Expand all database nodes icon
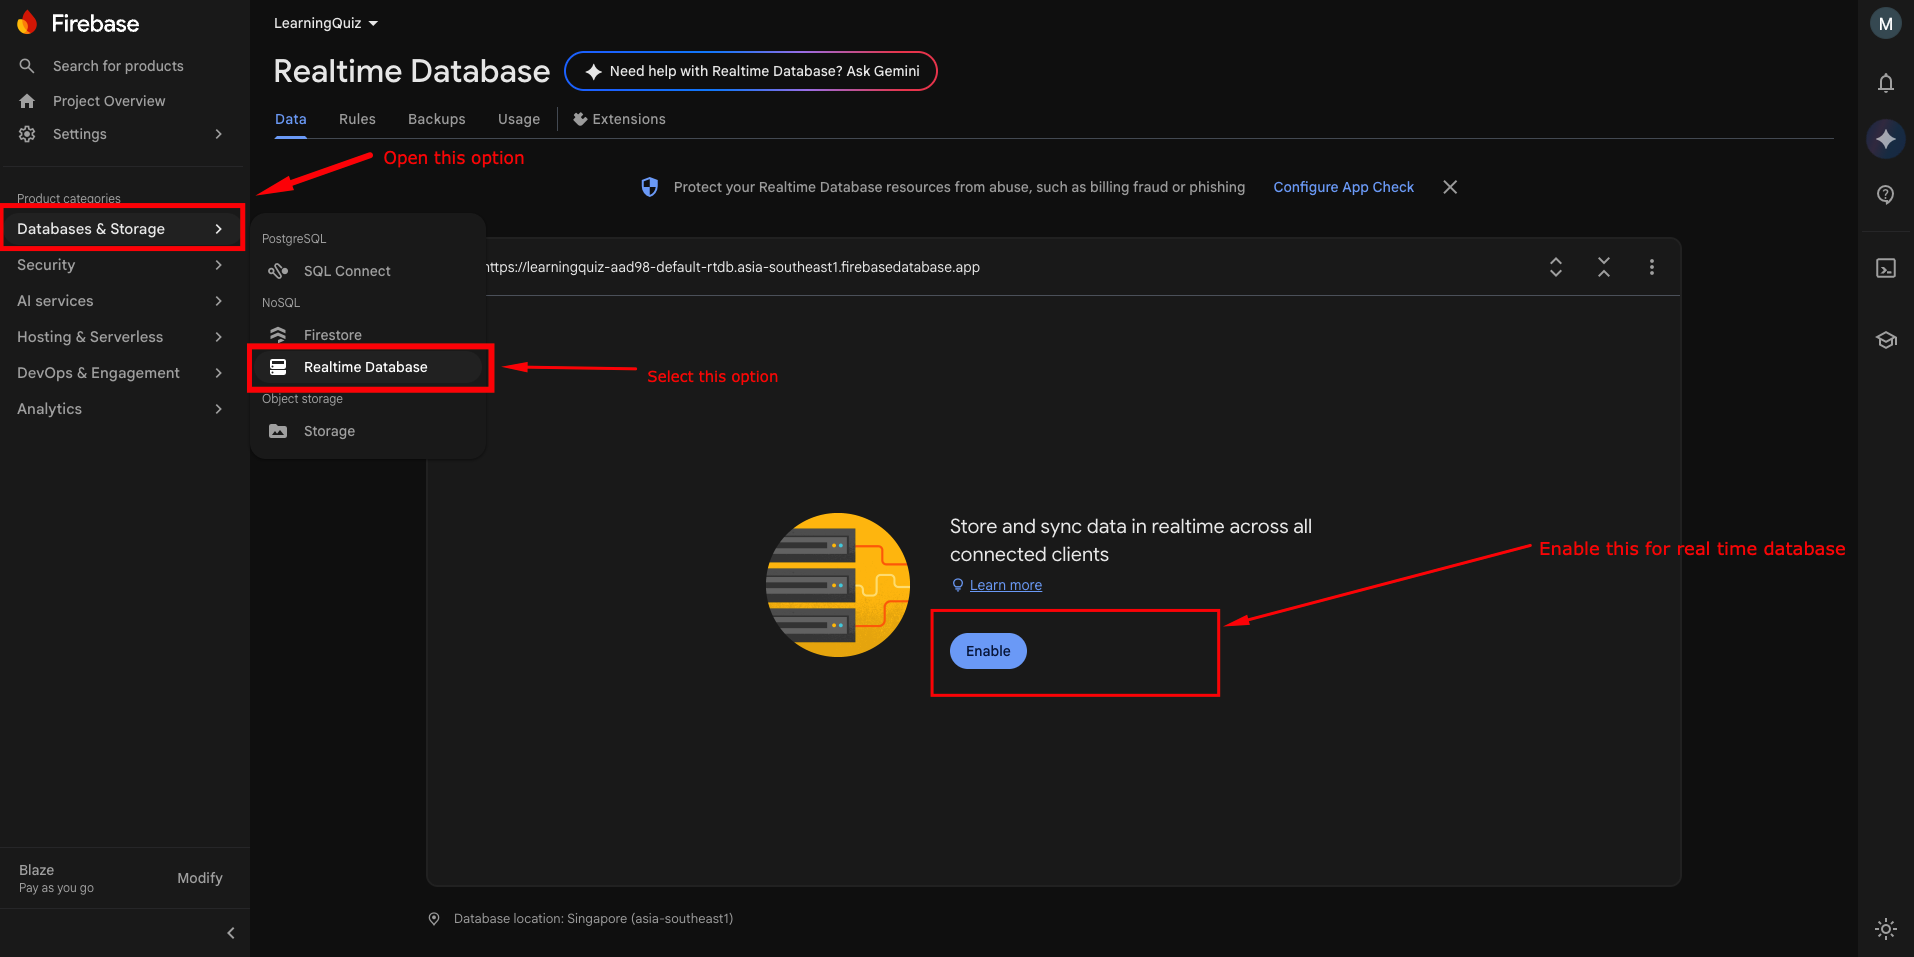Screen dimensions: 1914x957 (1556, 267)
